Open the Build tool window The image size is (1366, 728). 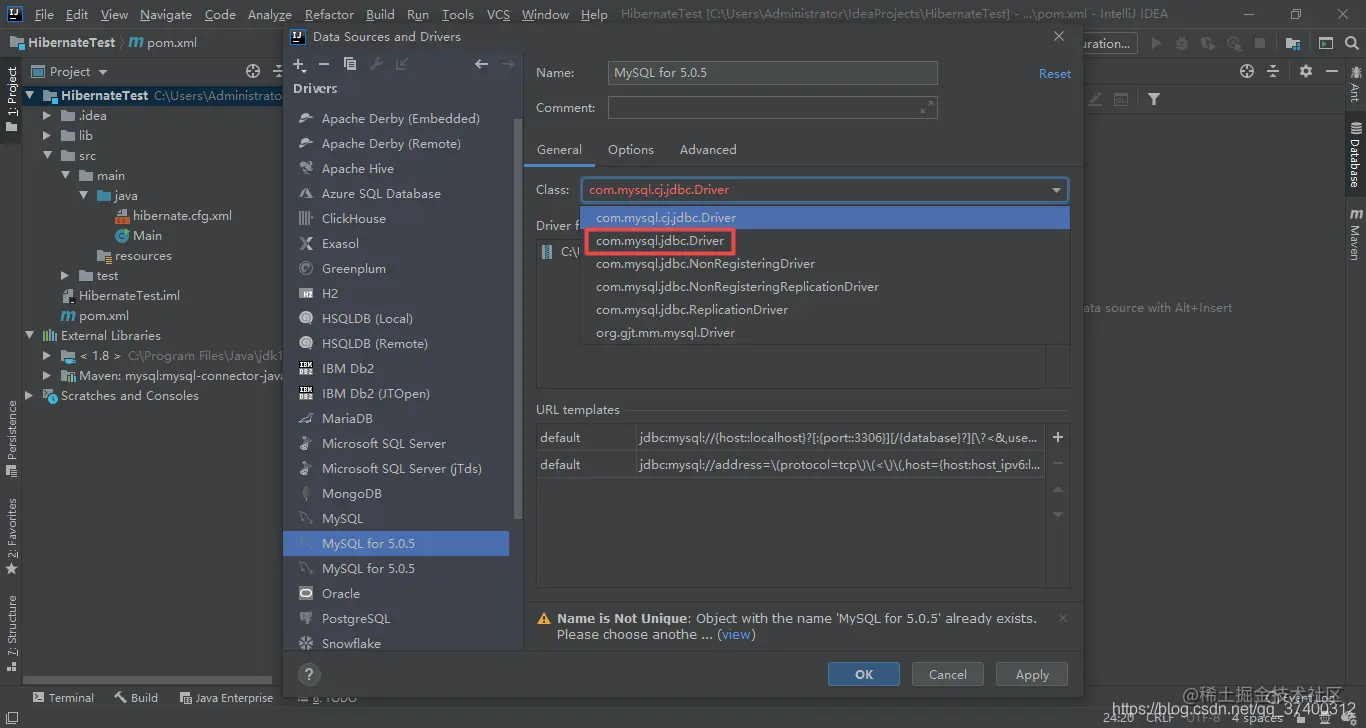[x=136, y=697]
